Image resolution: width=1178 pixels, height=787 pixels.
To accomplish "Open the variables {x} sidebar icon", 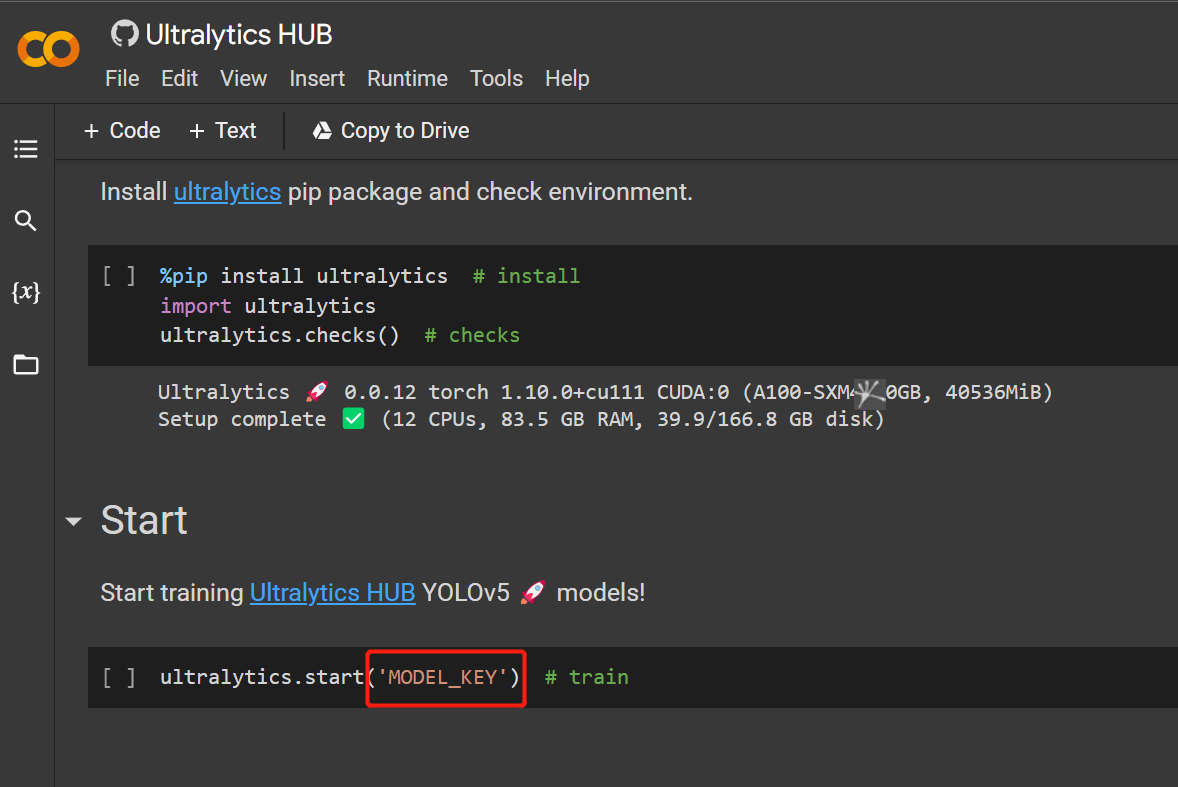I will click(26, 291).
